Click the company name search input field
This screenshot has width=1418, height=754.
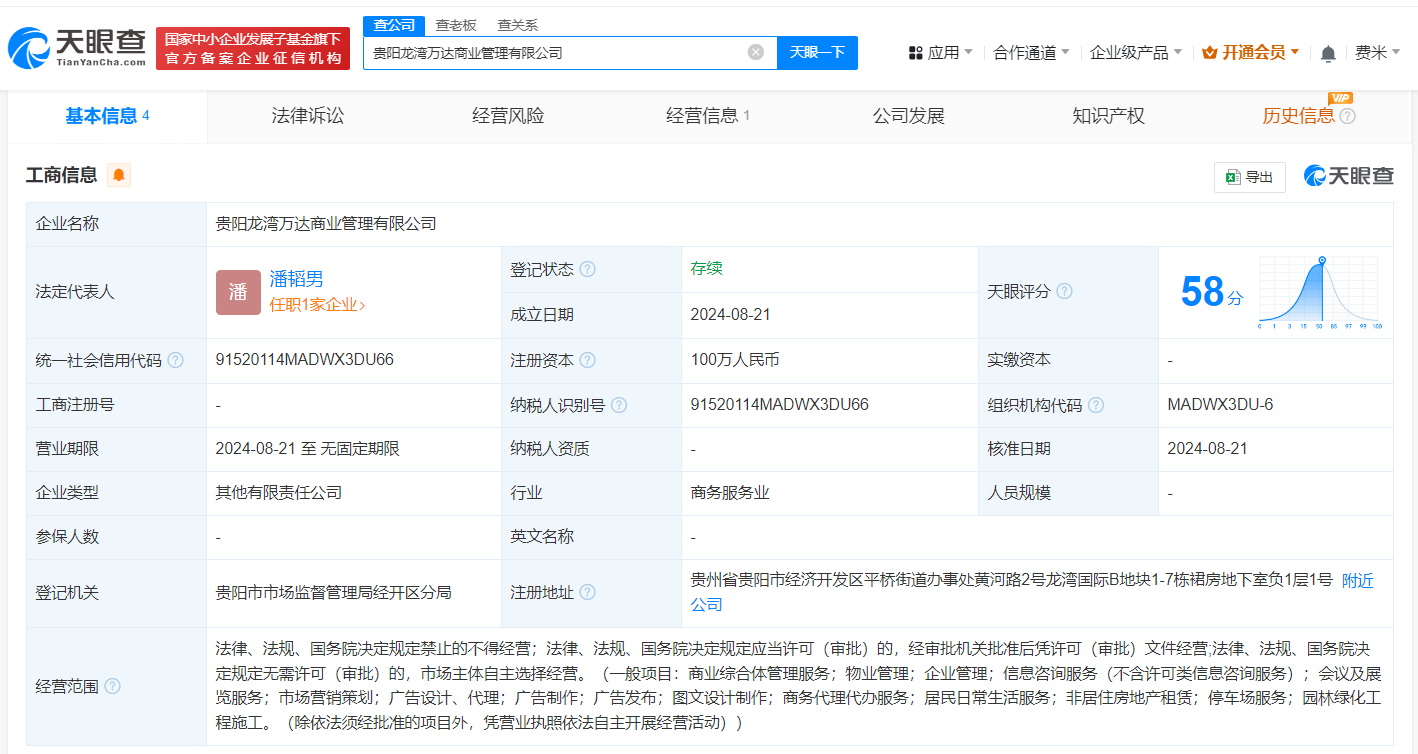[555, 52]
